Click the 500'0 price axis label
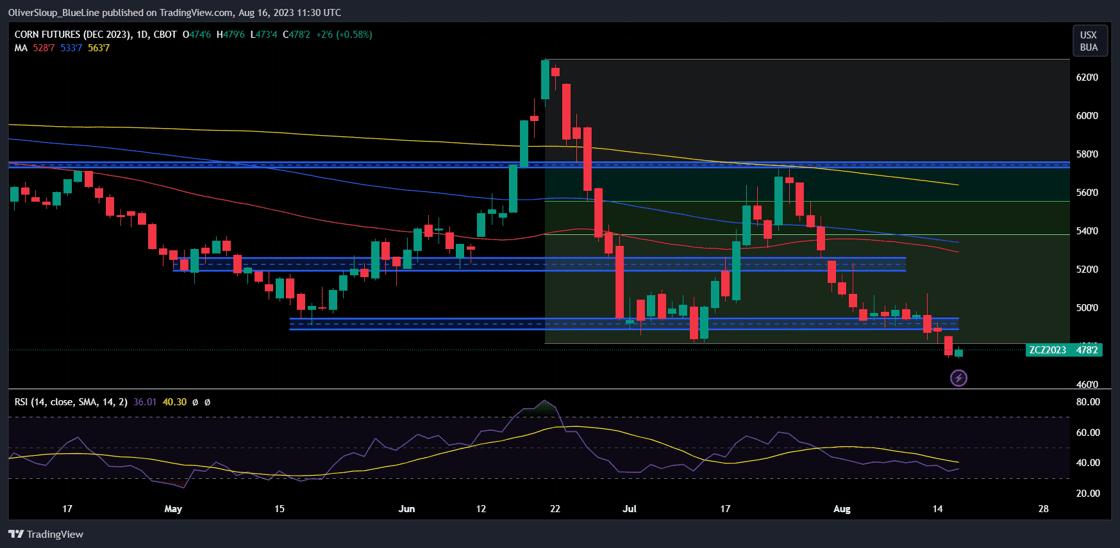1120x548 pixels. [x=1086, y=308]
